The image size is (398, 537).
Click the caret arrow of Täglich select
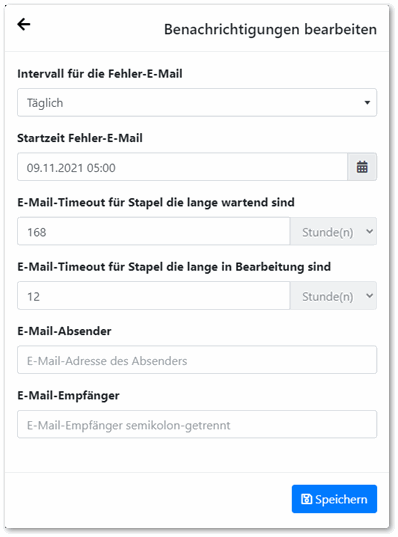click(367, 102)
